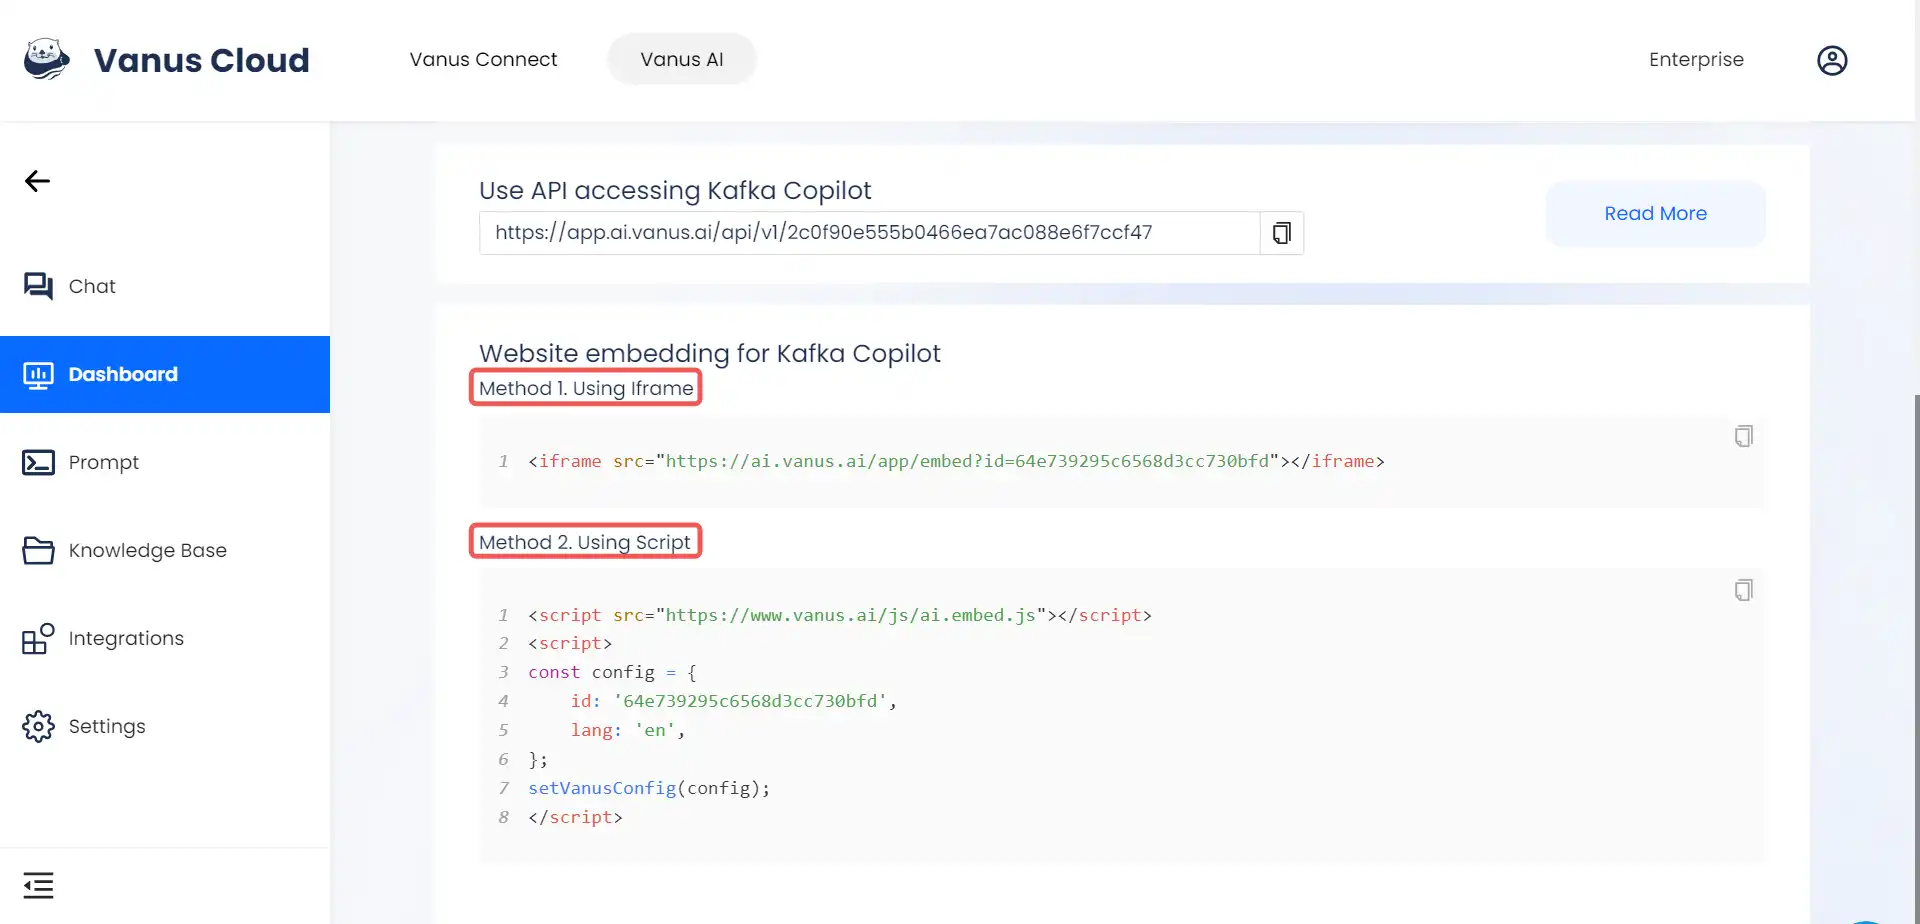Open the user account profile icon
This screenshot has width=1920, height=924.
coord(1832,60)
